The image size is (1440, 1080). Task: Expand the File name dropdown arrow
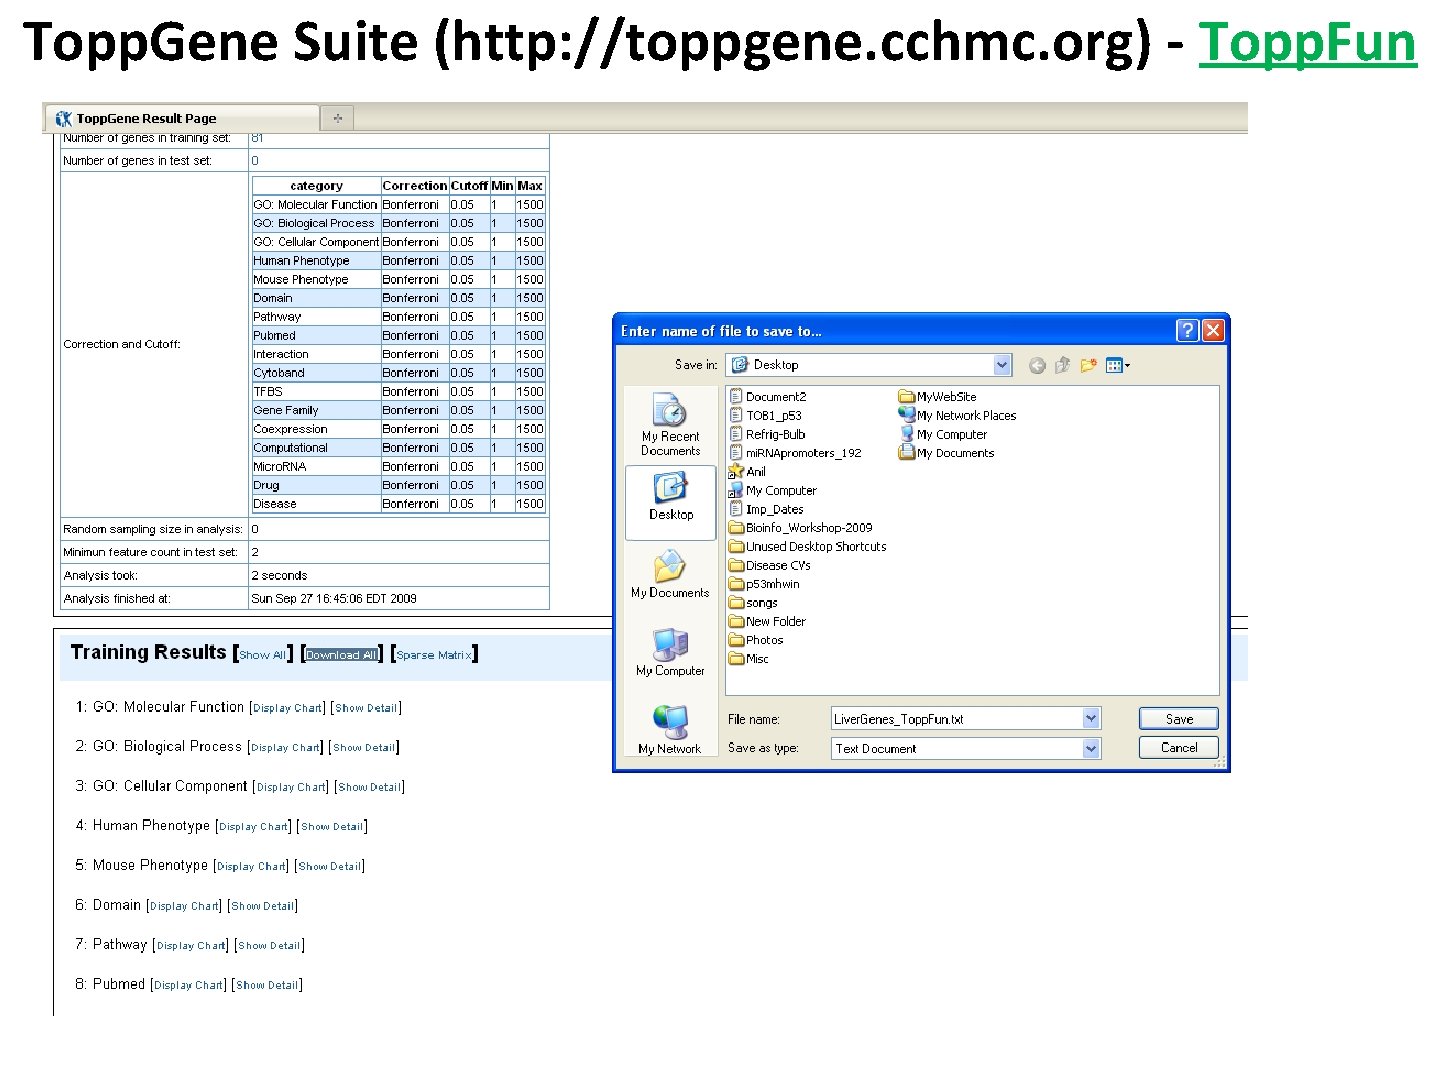[x=1091, y=718]
